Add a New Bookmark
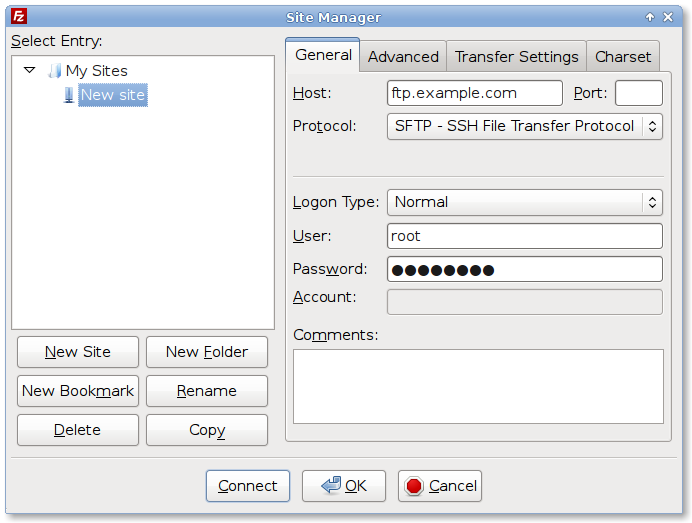The image size is (692, 523). click(78, 391)
